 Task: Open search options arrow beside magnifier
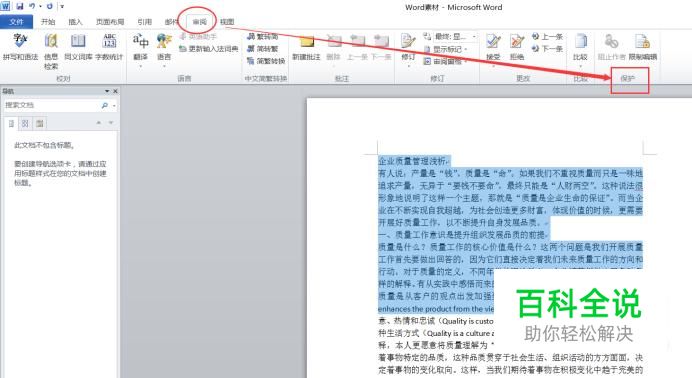coord(114,105)
